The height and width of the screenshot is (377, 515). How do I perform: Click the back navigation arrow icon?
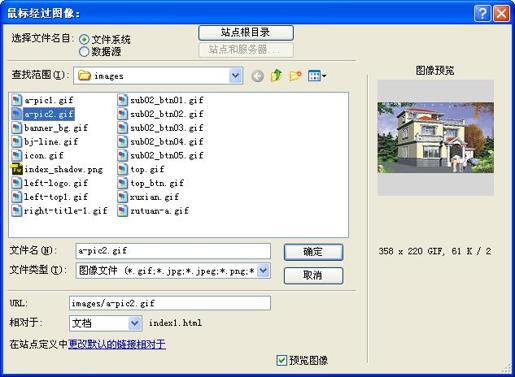(257, 76)
